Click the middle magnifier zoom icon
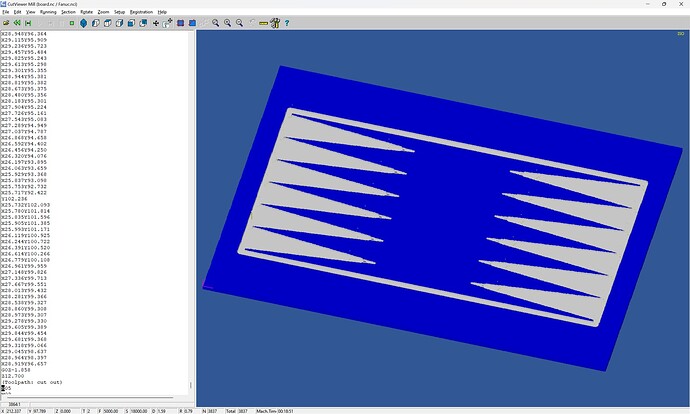Image resolution: width=690 pixels, height=414 pixels. 228,23
